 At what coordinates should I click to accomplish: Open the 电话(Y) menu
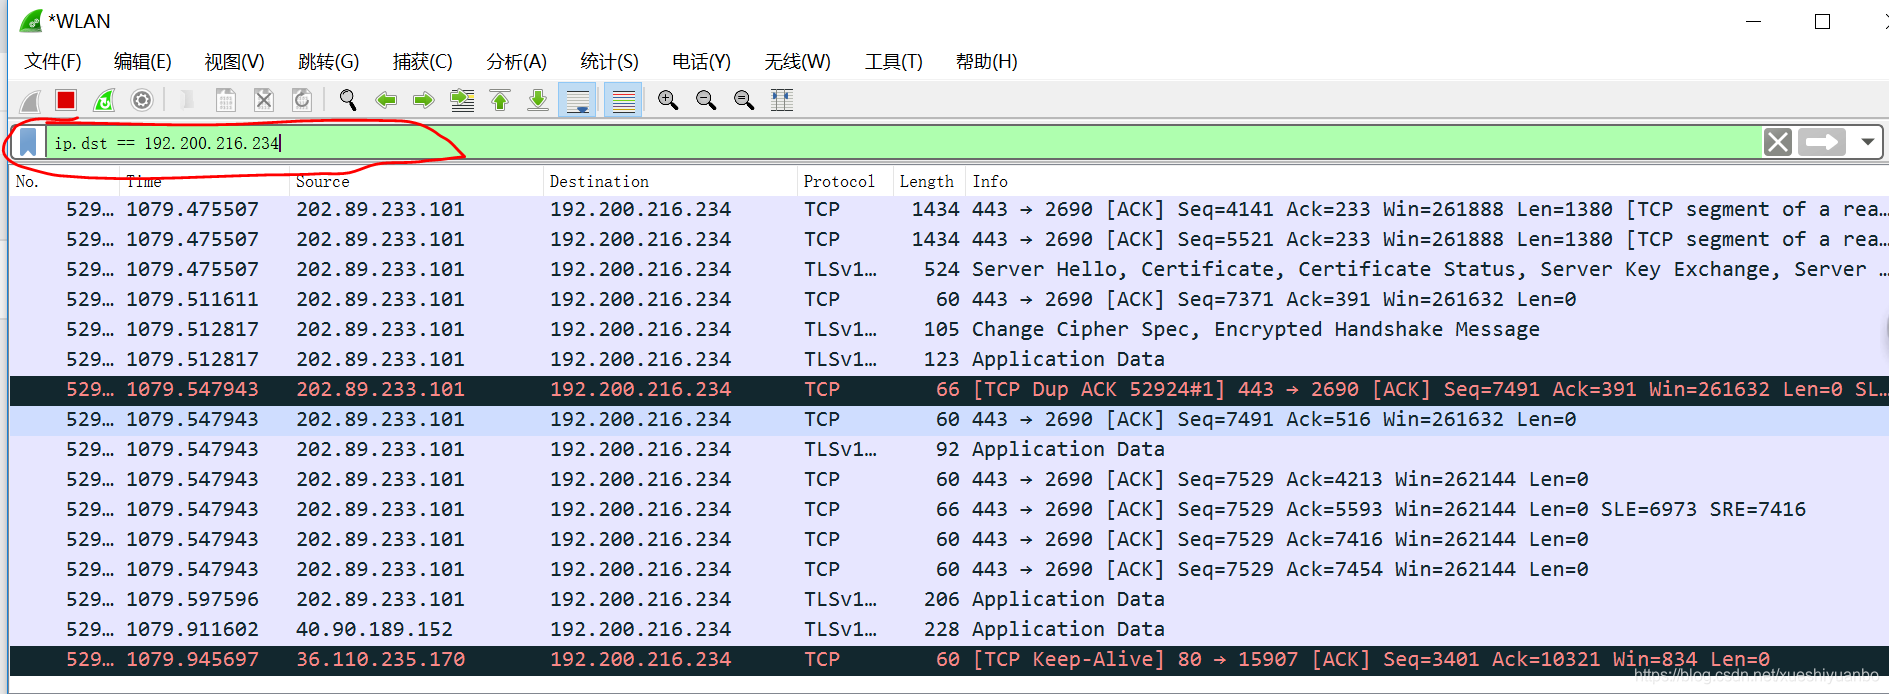(x=701, y=62)
